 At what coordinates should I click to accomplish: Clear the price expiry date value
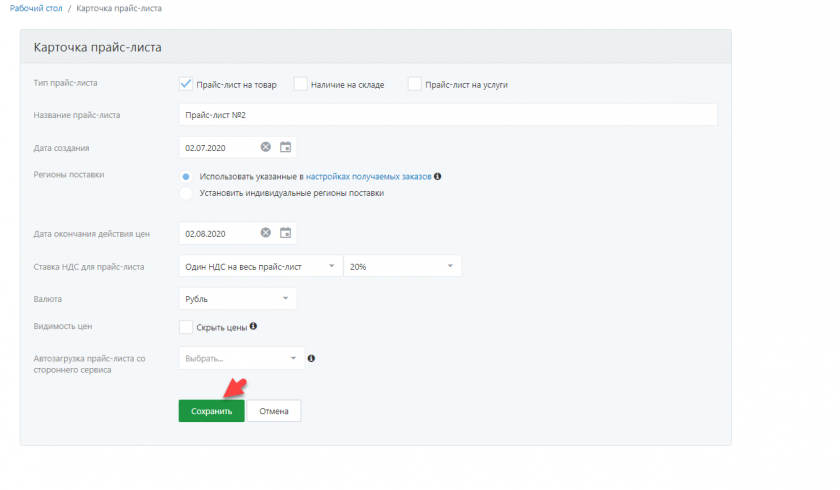point(266,233)
